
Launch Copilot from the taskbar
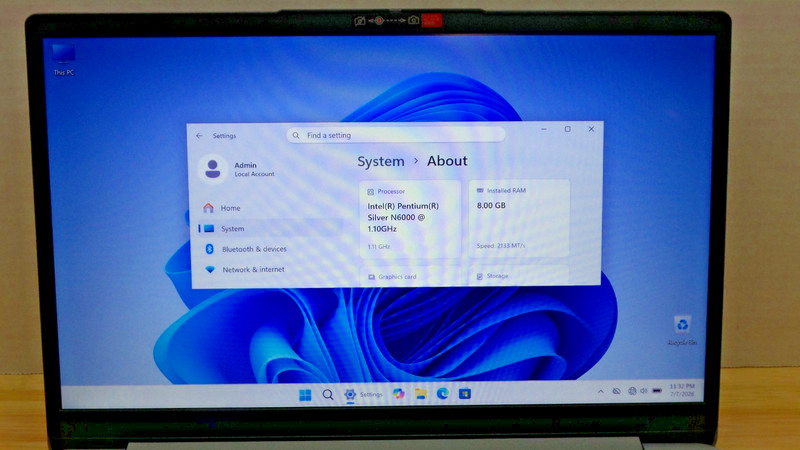pos(398,394)
